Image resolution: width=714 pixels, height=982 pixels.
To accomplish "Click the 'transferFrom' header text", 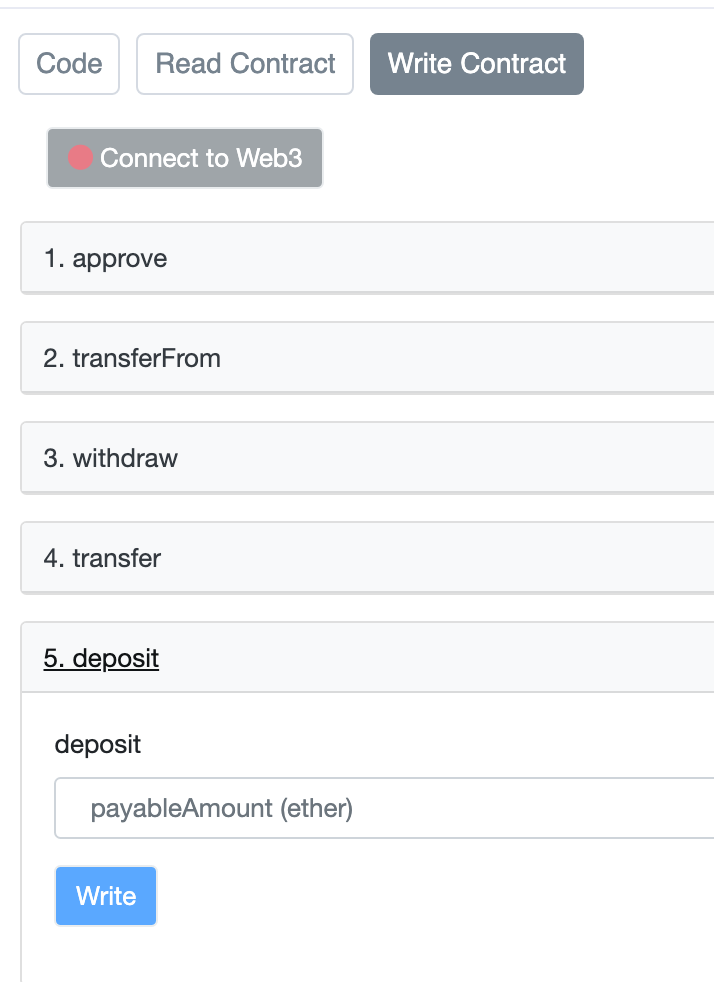I will pyautogui.click(x=146, y=358).
